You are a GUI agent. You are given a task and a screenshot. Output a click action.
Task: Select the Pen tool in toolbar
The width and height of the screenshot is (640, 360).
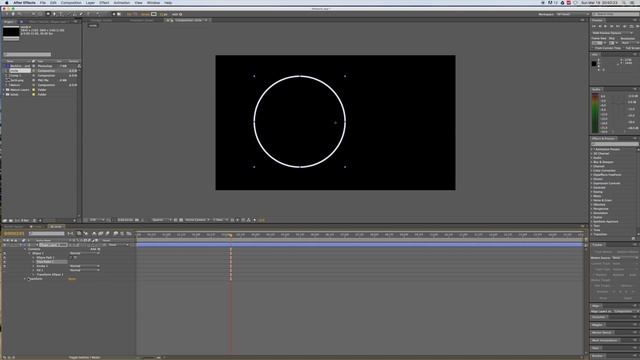click(54, 14)
